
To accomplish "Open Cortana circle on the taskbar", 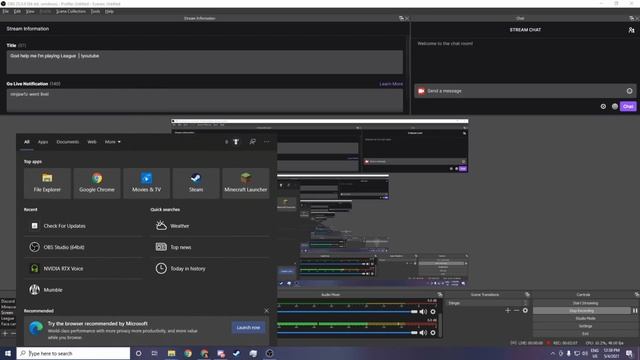I will click(x=139, y=353).
